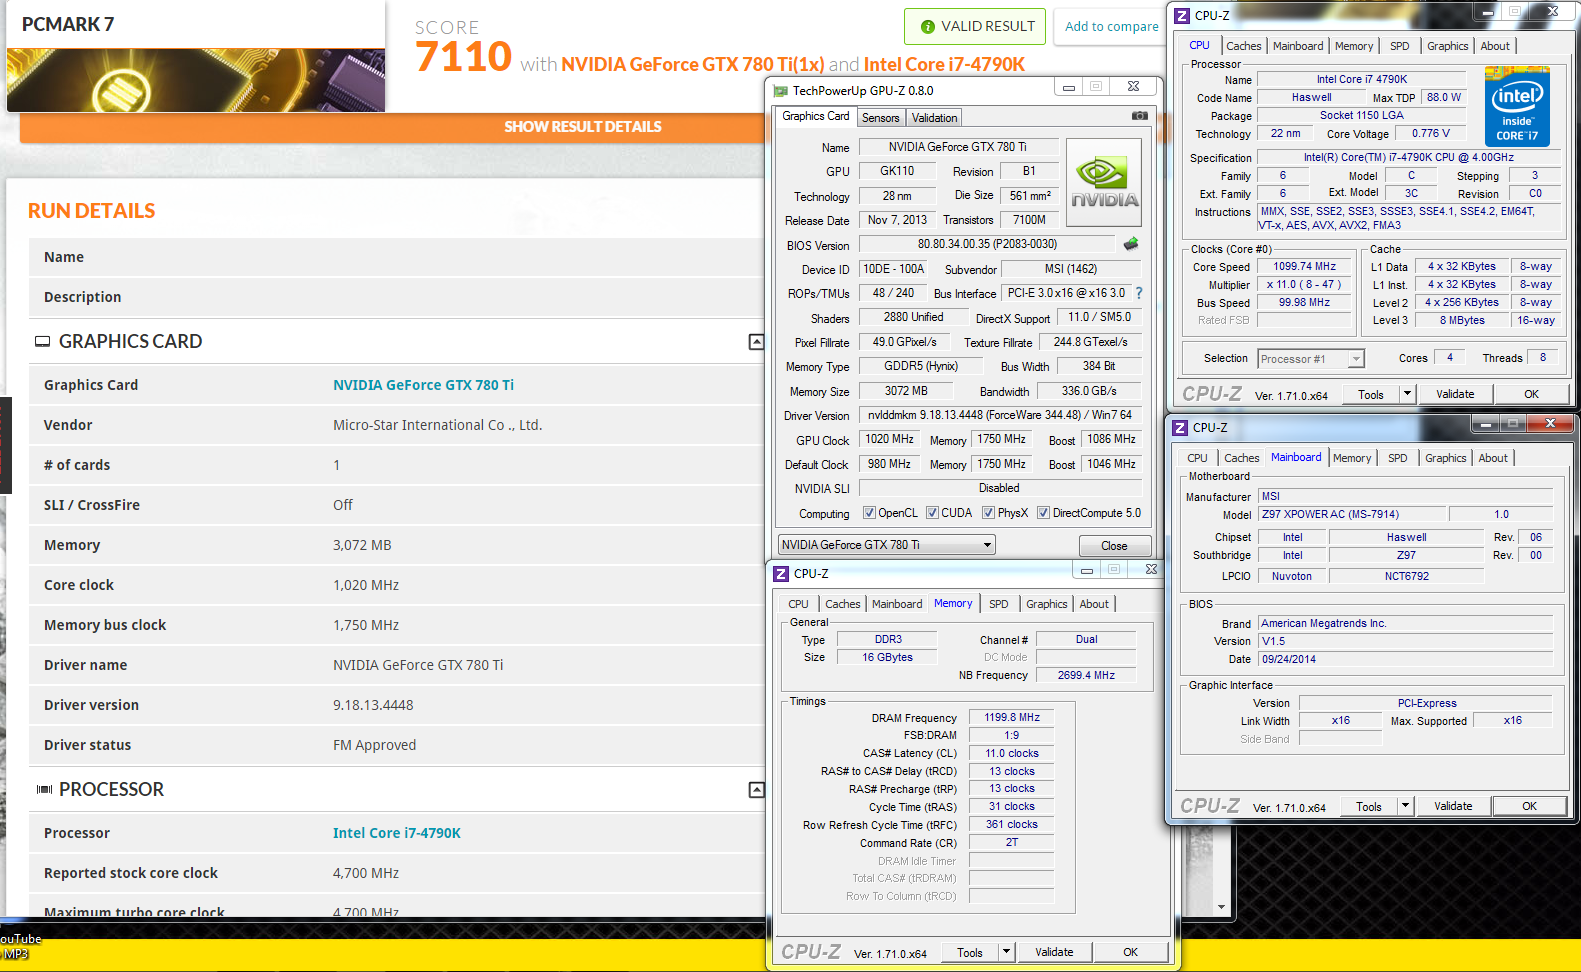Click the GPU-Z title bar app icon
Screen dimensions: 1581x972
pyautogui.click(x=781, y=91)
